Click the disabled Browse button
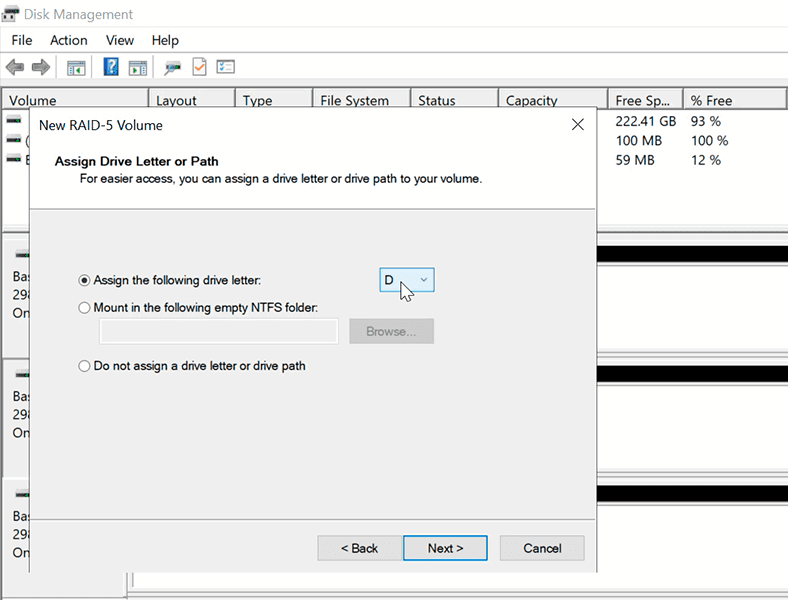Viewport: 788px width, 600px height. click(x=391, y=331)
